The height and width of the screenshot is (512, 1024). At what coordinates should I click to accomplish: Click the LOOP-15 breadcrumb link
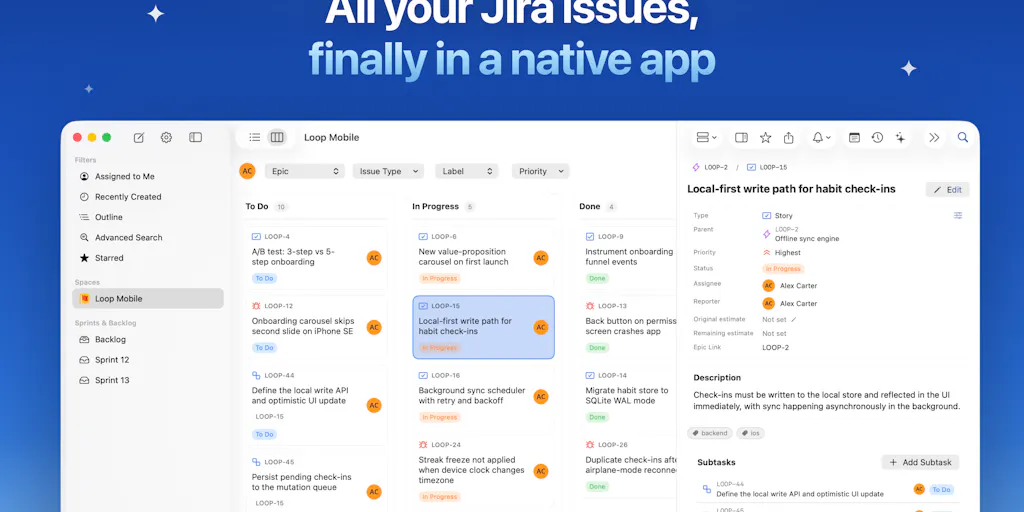(x=767, y=167)
